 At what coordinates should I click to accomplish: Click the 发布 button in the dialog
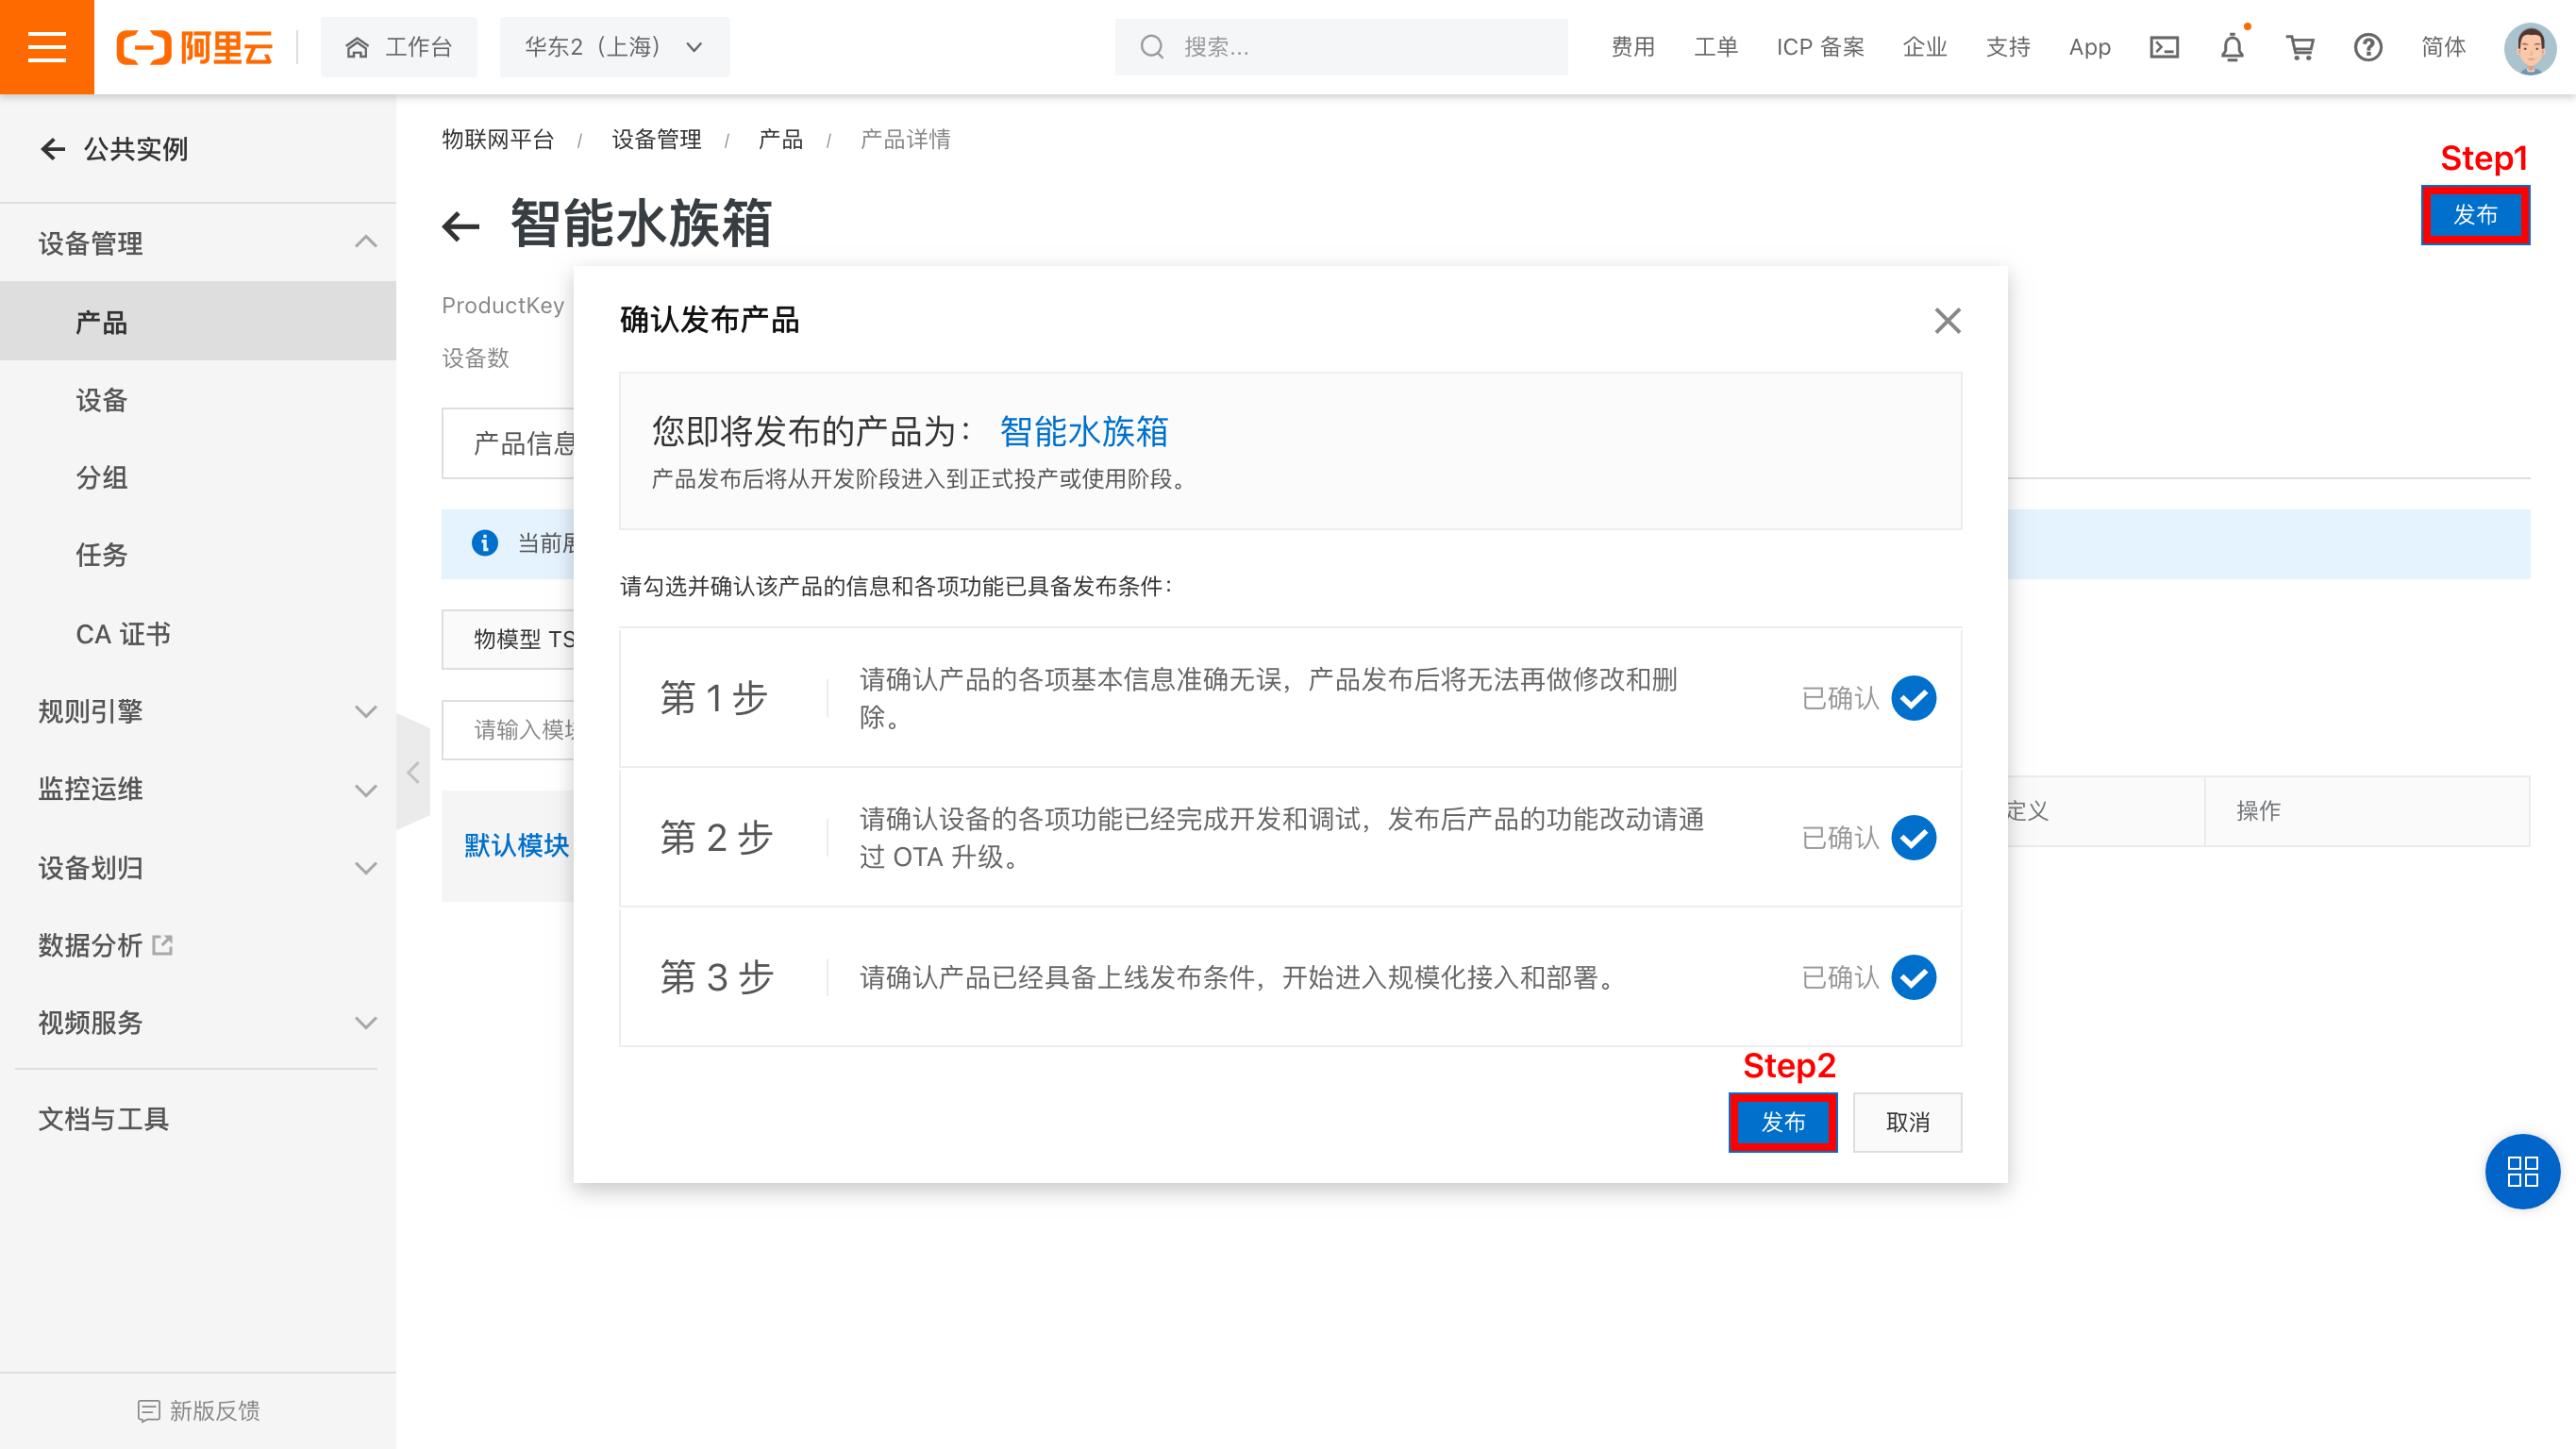click(x=1784, y=1122)
